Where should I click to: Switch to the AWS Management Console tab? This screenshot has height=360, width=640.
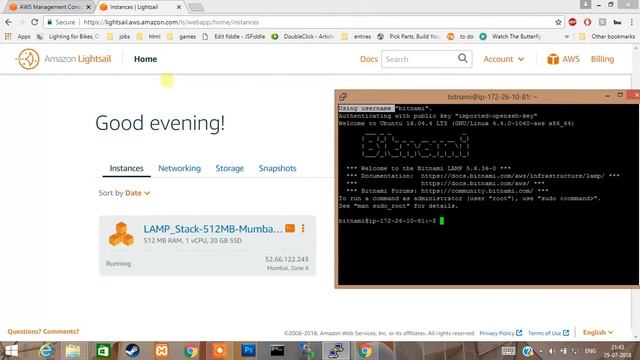[x=49, y=7]
